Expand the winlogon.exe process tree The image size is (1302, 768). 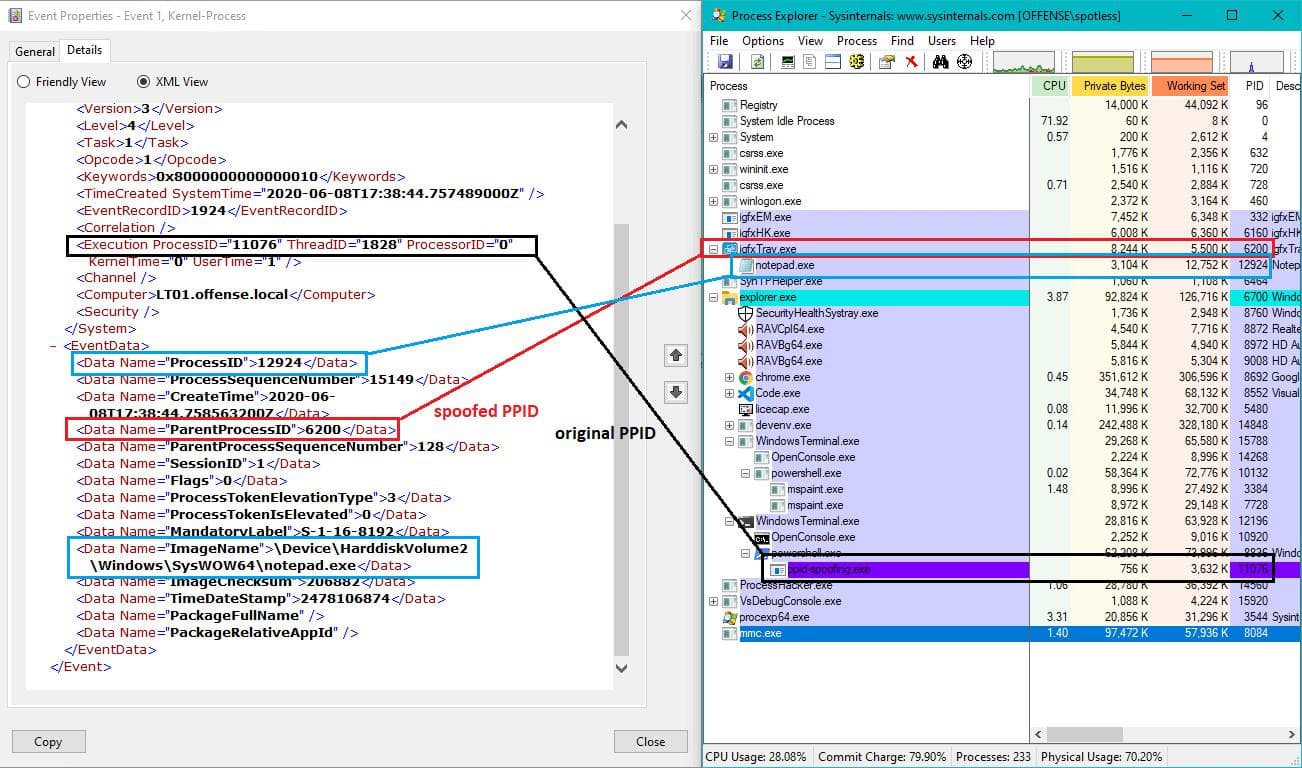(712, 201)
